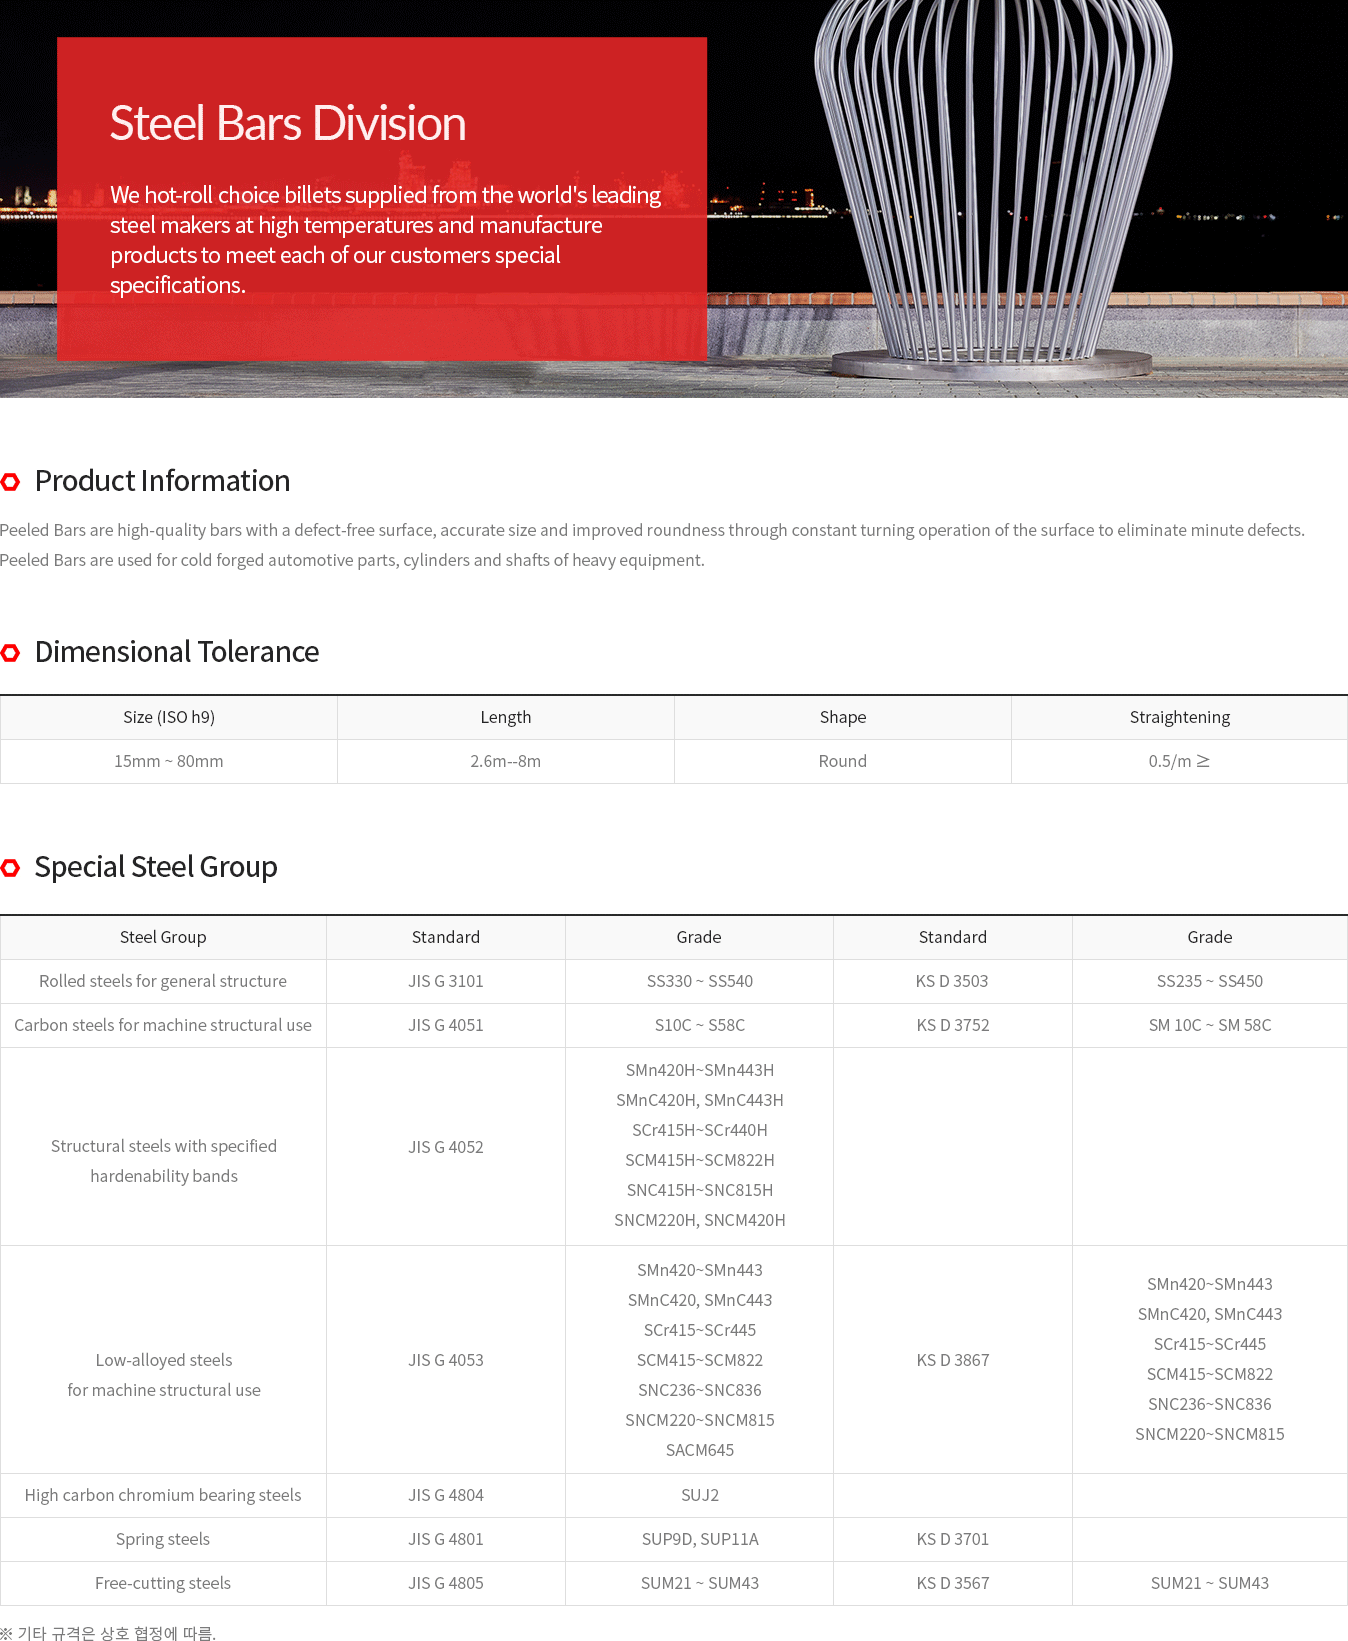1348x1641 pixels.
Task: Click Carbon steels for machine structural use
Action: point(163,1025)
